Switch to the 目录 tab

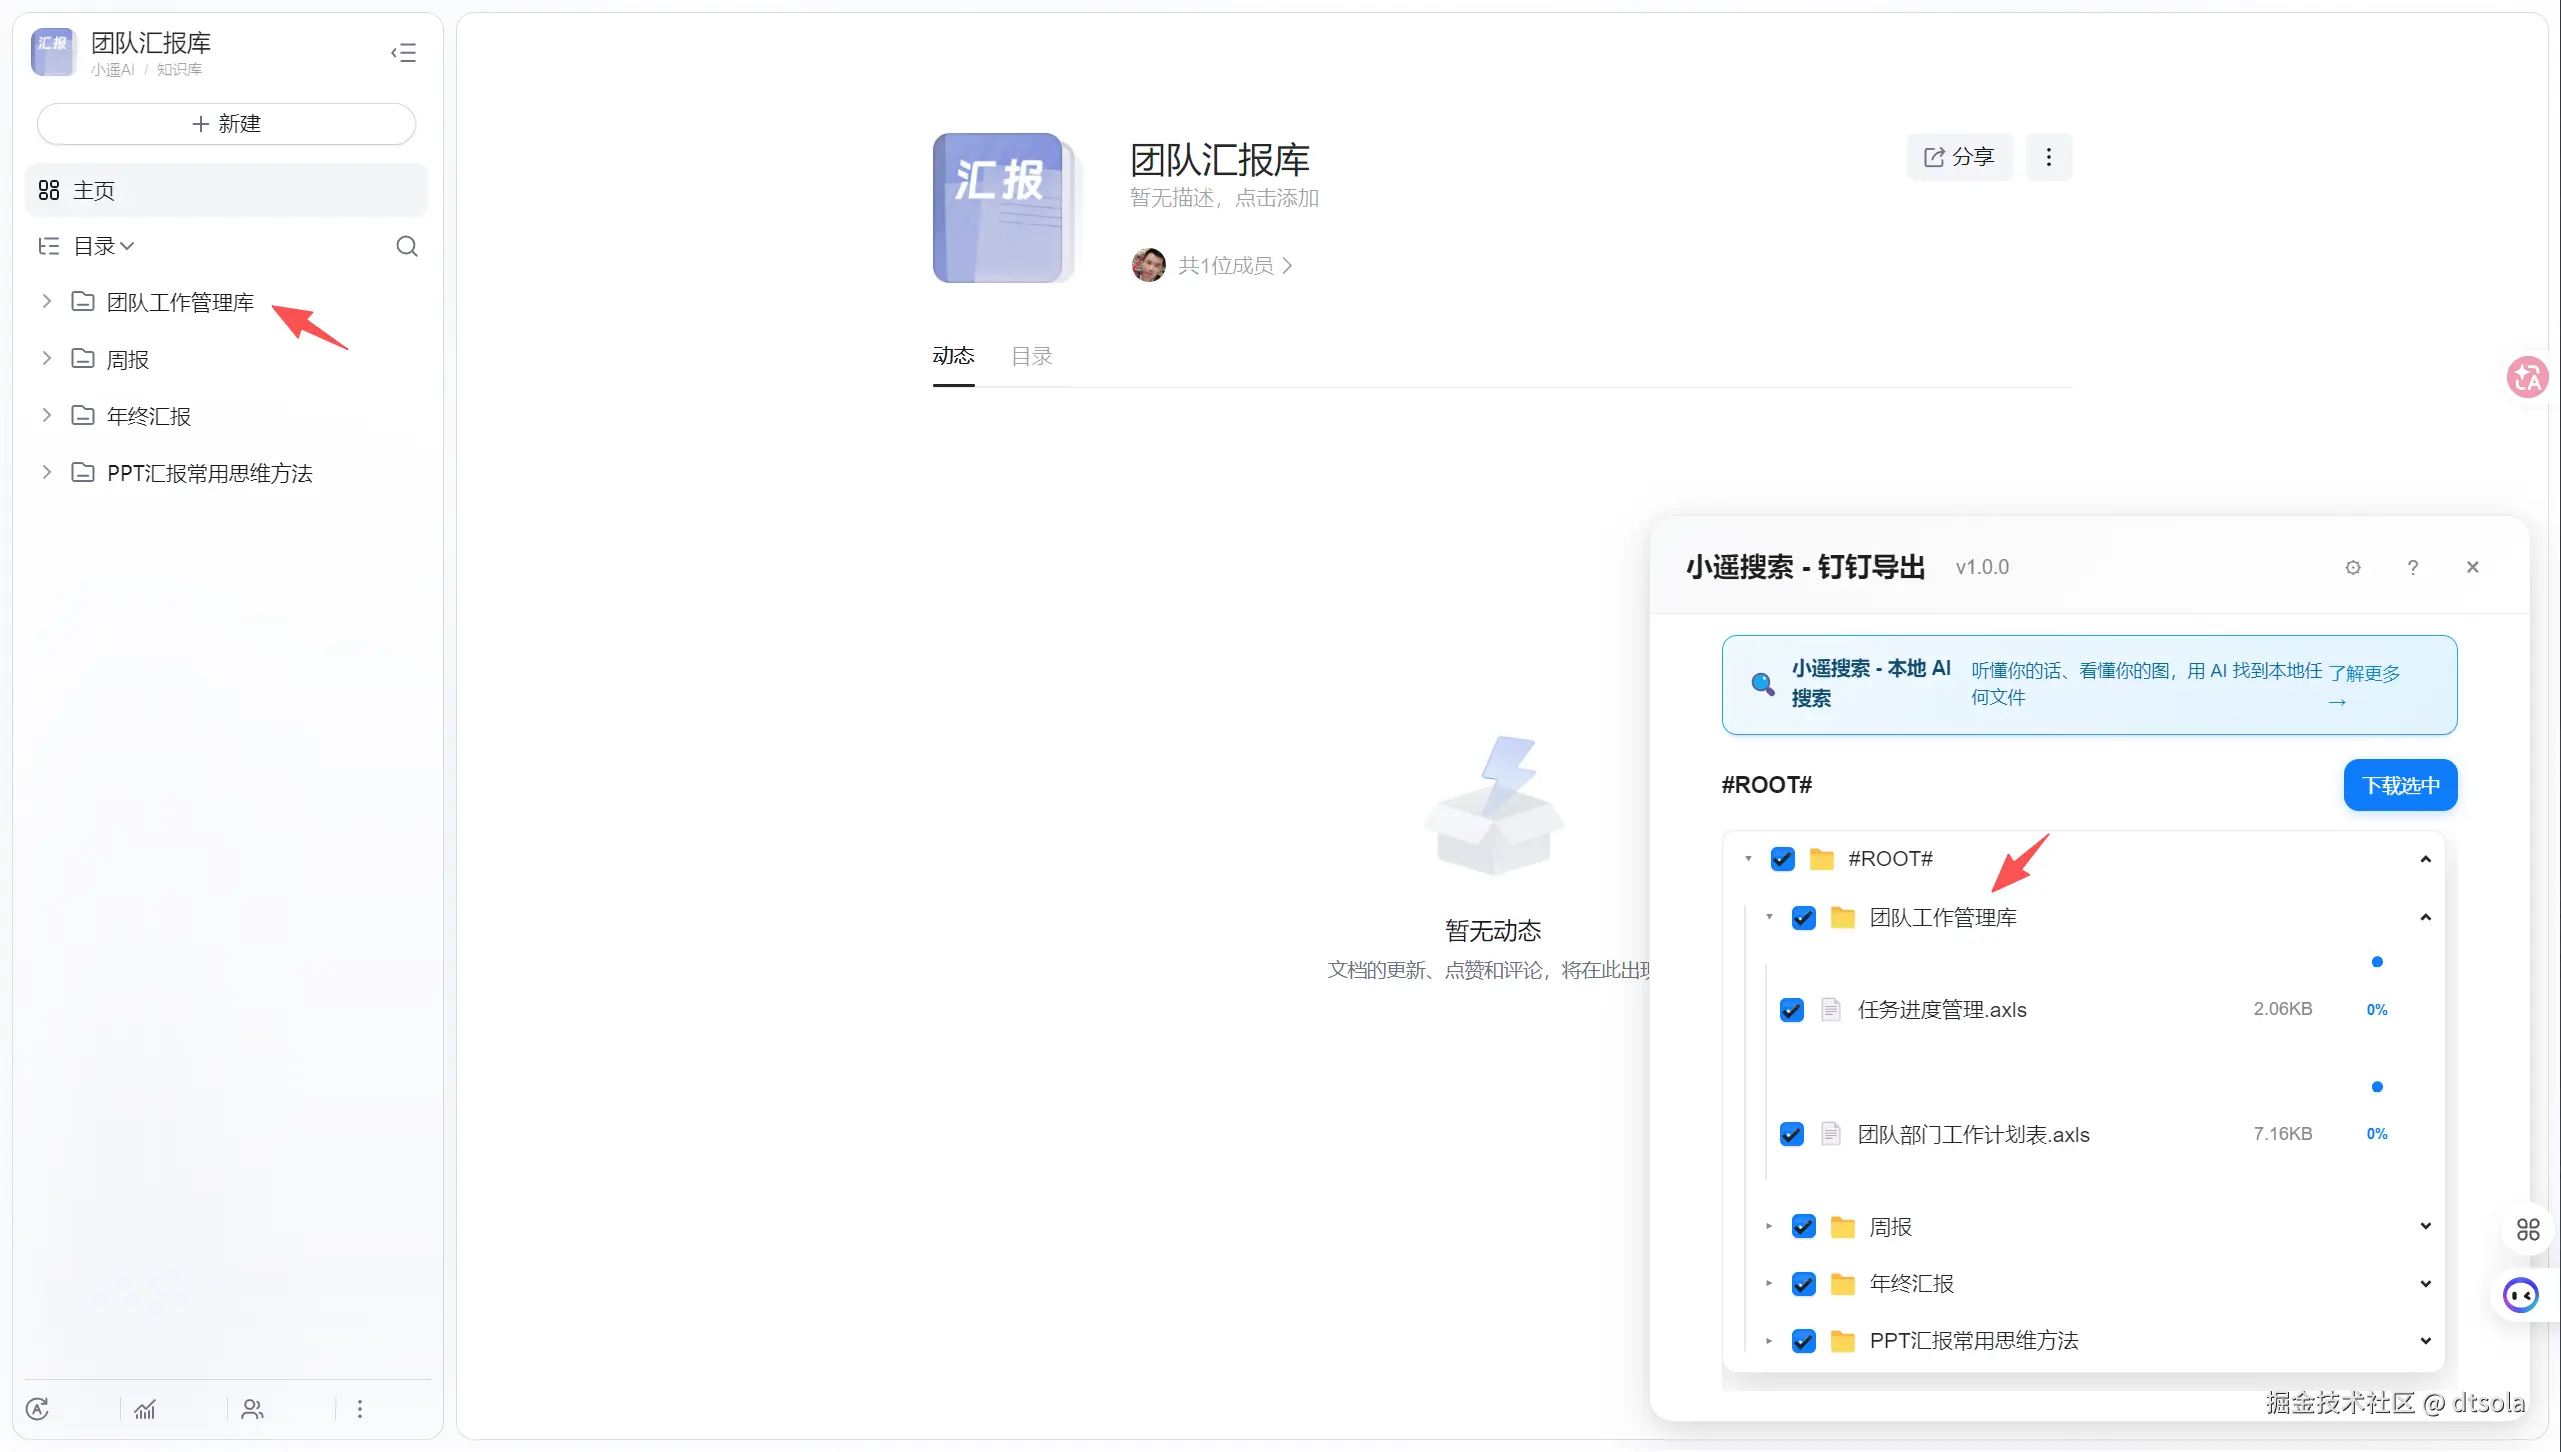click(1031, 356)
